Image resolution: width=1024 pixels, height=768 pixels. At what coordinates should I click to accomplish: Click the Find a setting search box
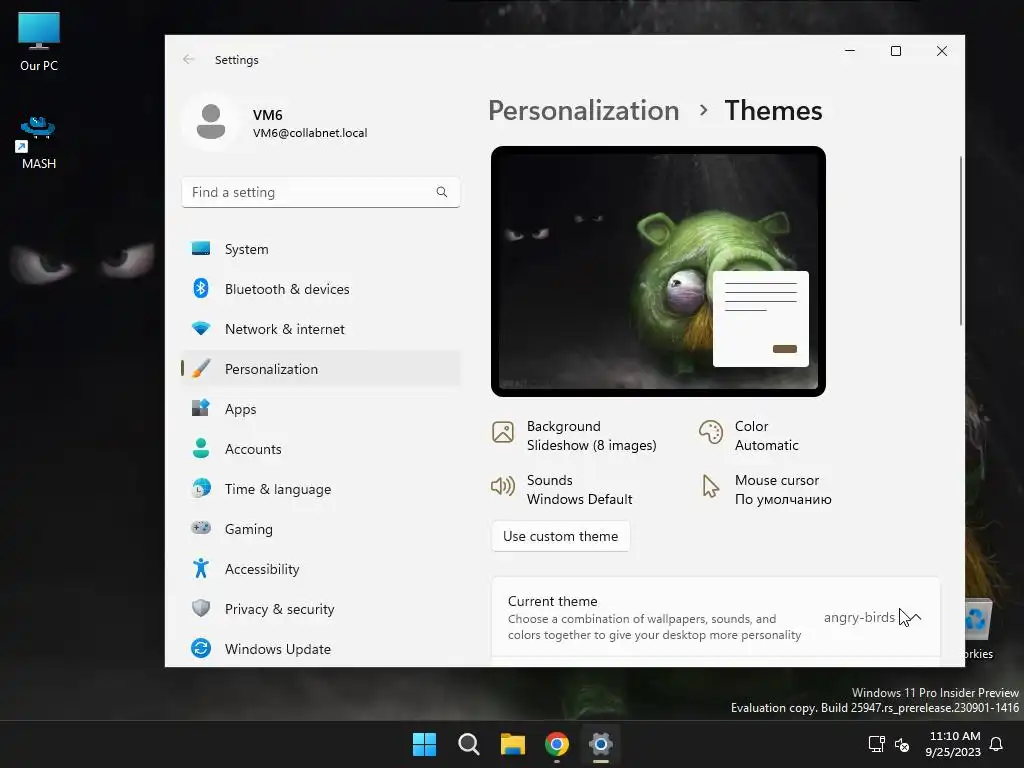(321, 192)
